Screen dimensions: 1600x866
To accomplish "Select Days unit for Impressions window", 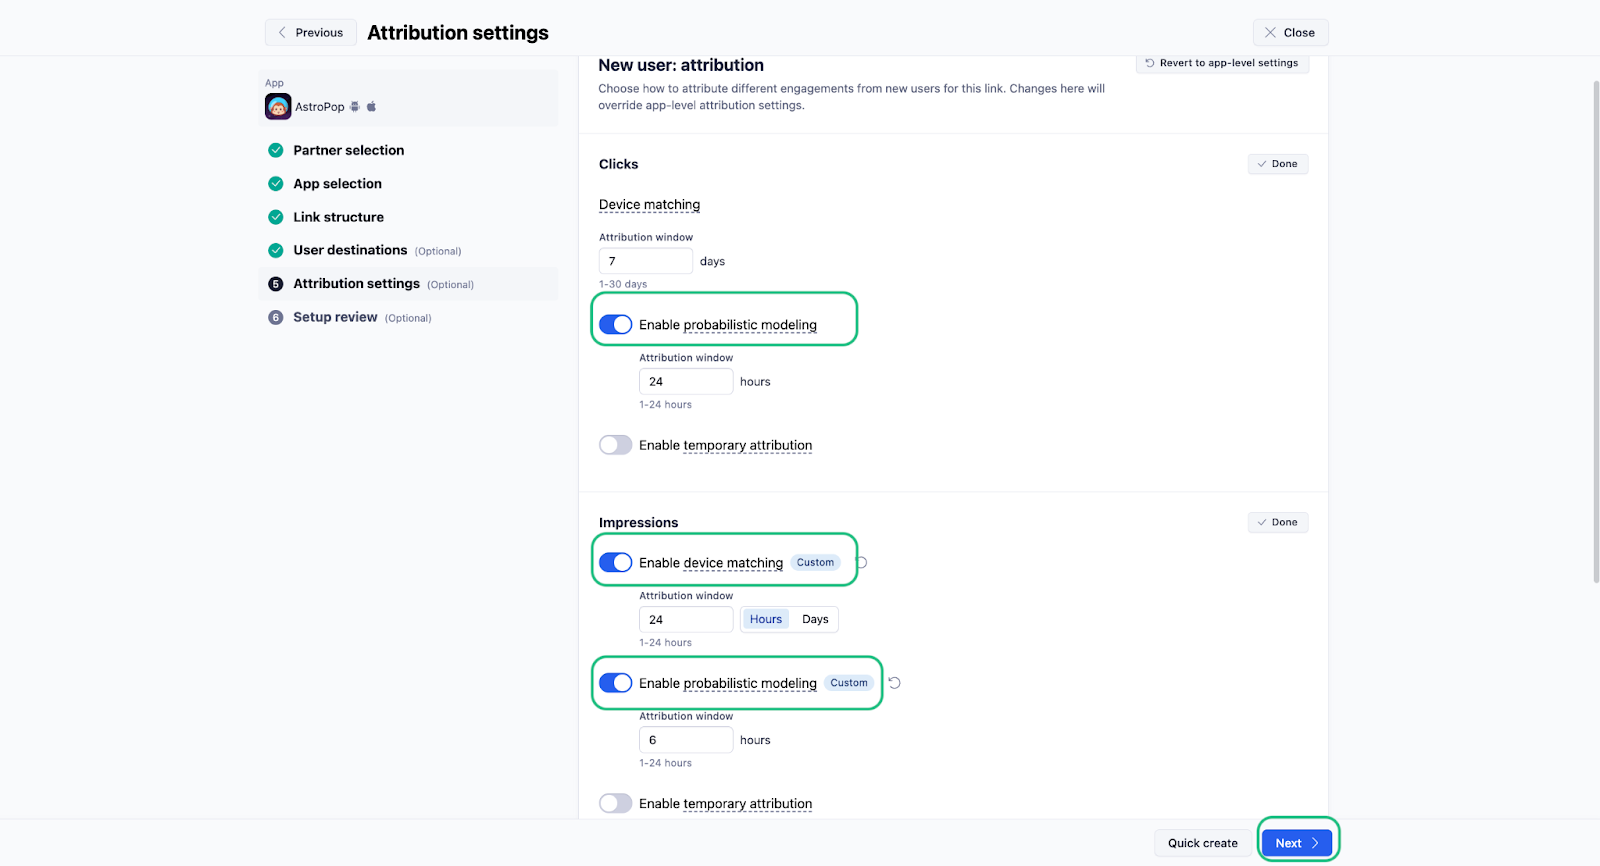I will (815, 619).
